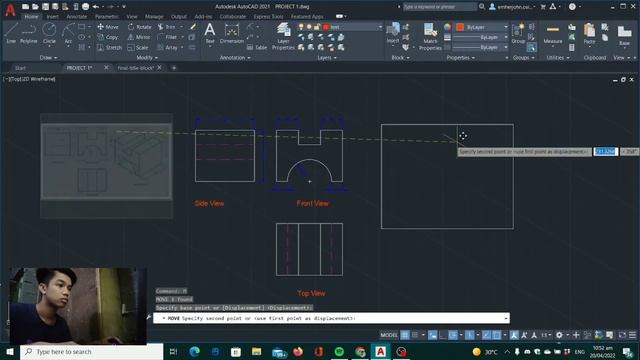Click the AutoCAD application menu logo
The height and width of the screenshot is (360, 640).
coord(11,10)
